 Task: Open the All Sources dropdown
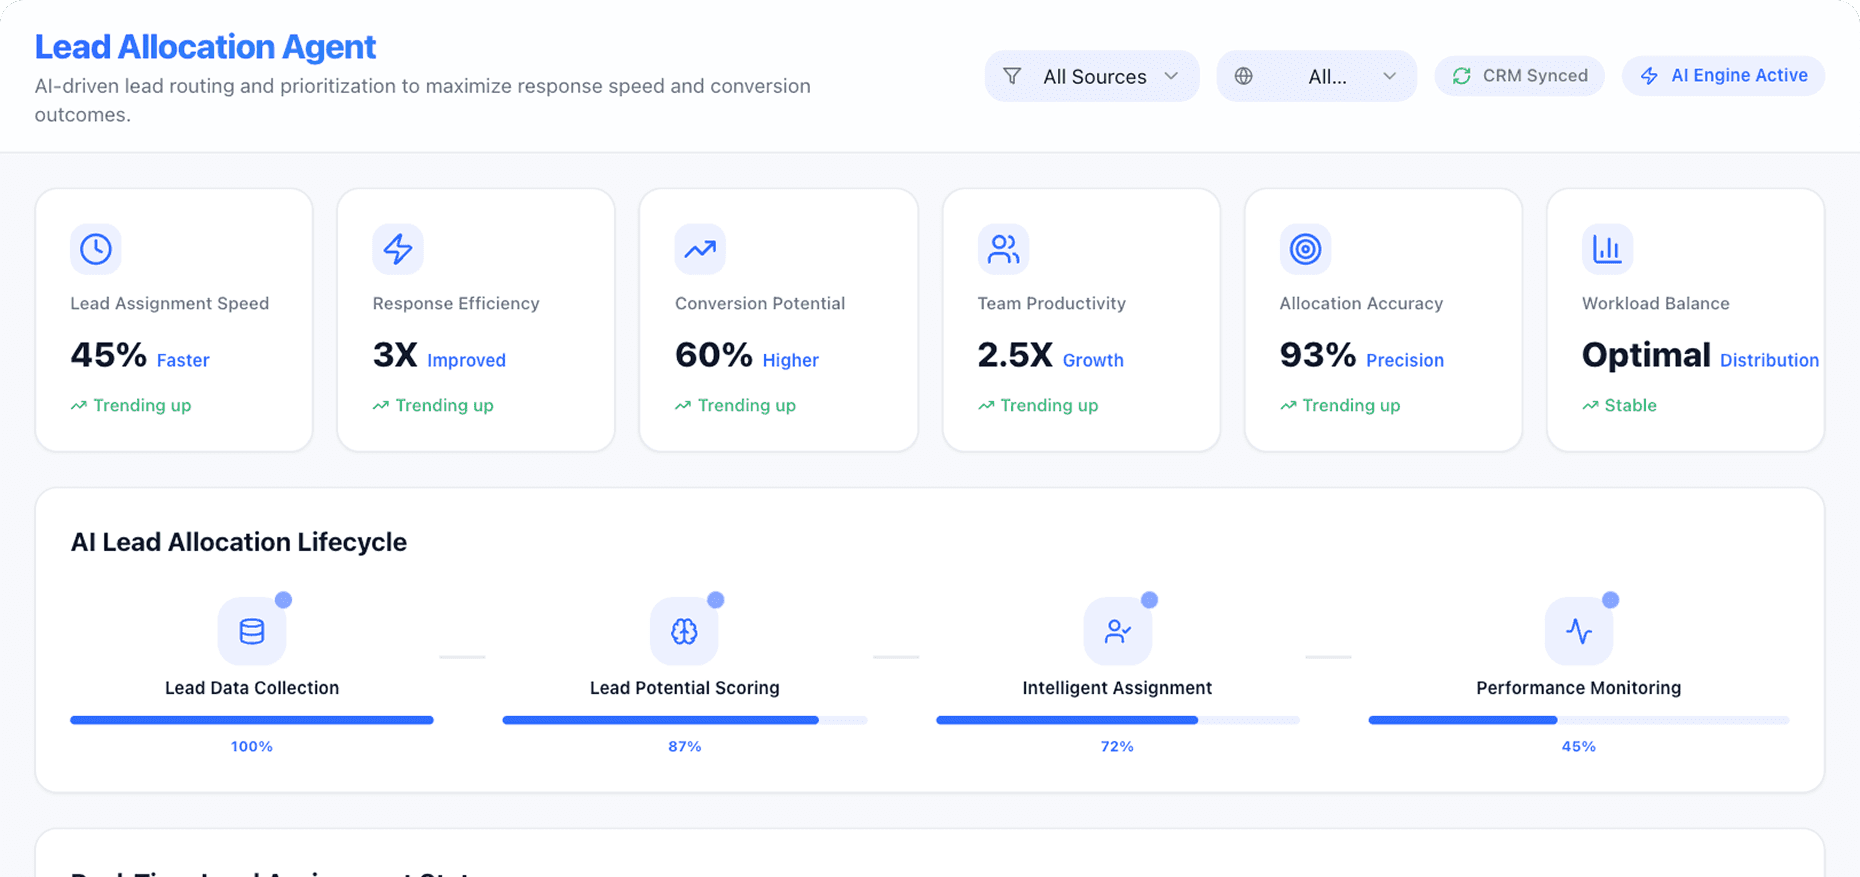(1092, 76)
